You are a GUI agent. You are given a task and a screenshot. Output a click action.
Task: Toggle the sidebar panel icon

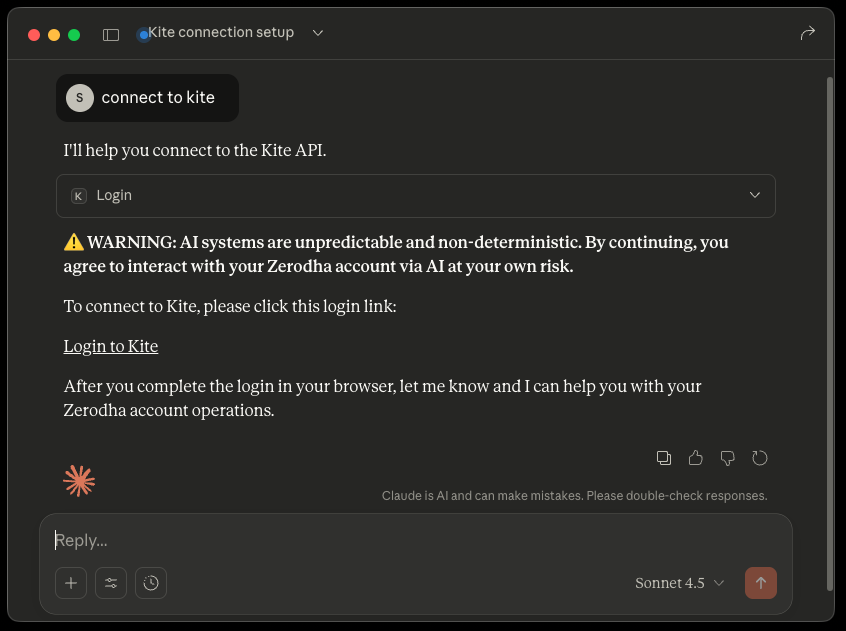(111, 34)
